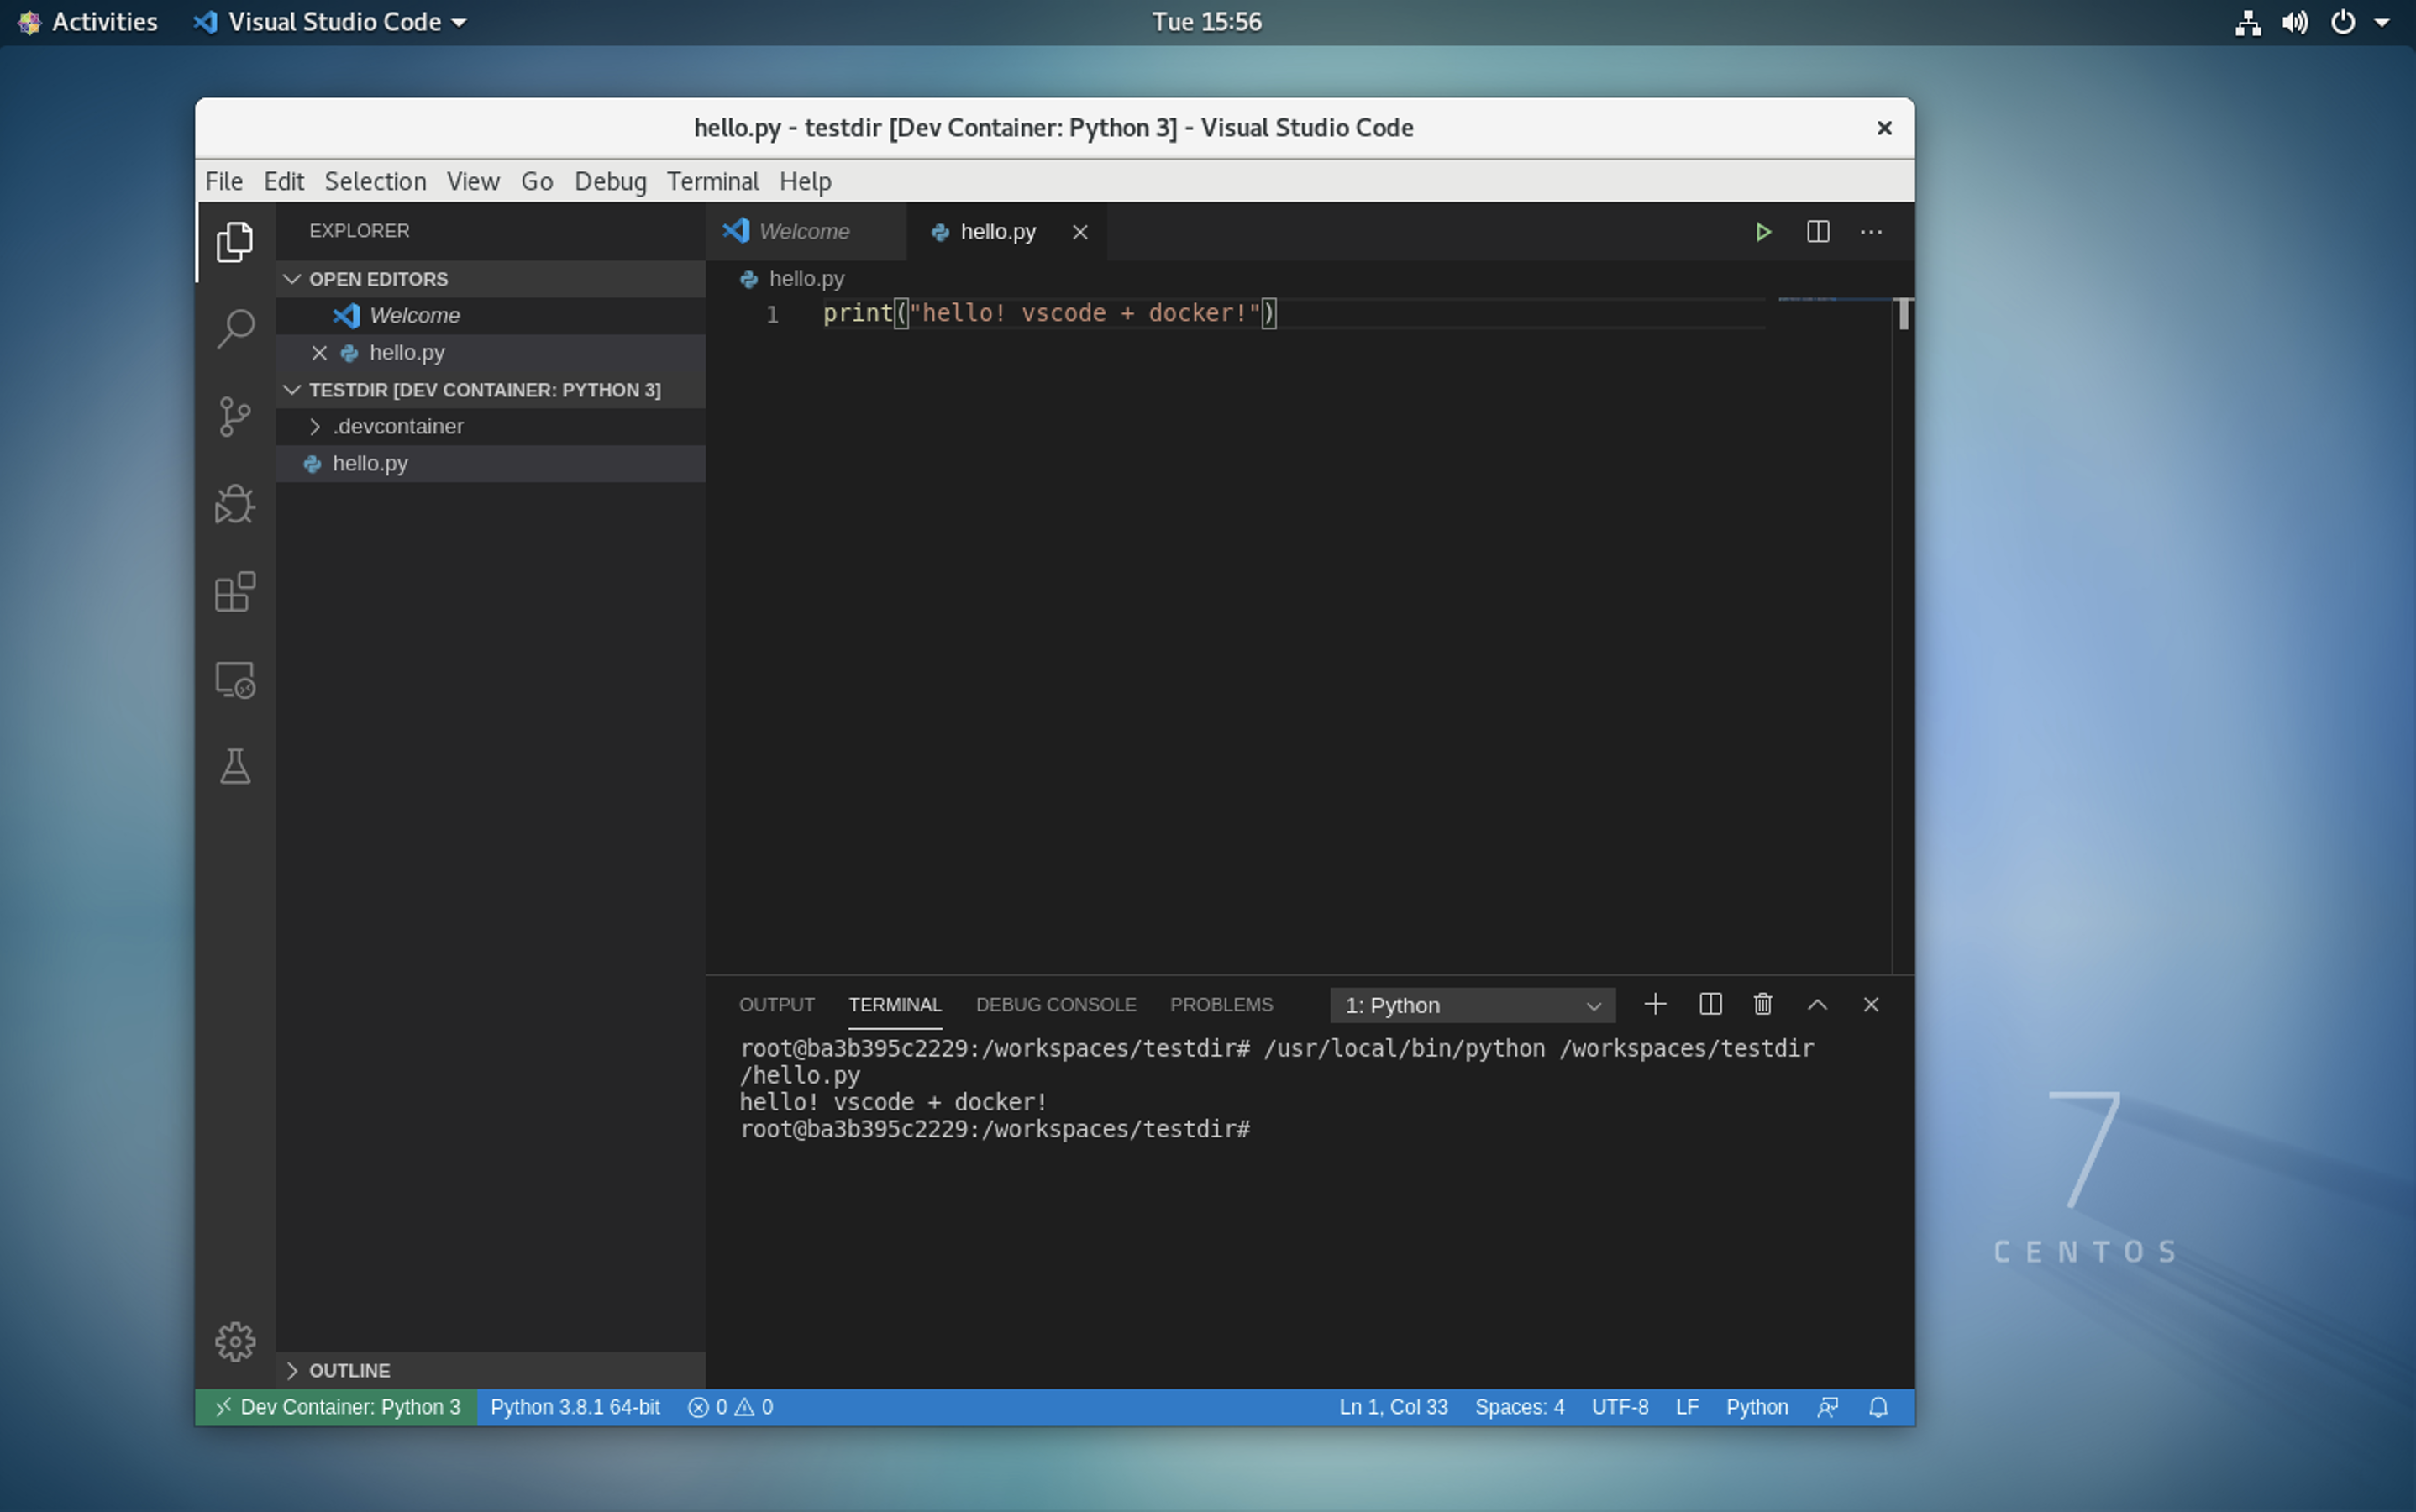Create a new terminal with plus icon
This screenshot has width=2416, height=1512.
coord(1655,1004)
